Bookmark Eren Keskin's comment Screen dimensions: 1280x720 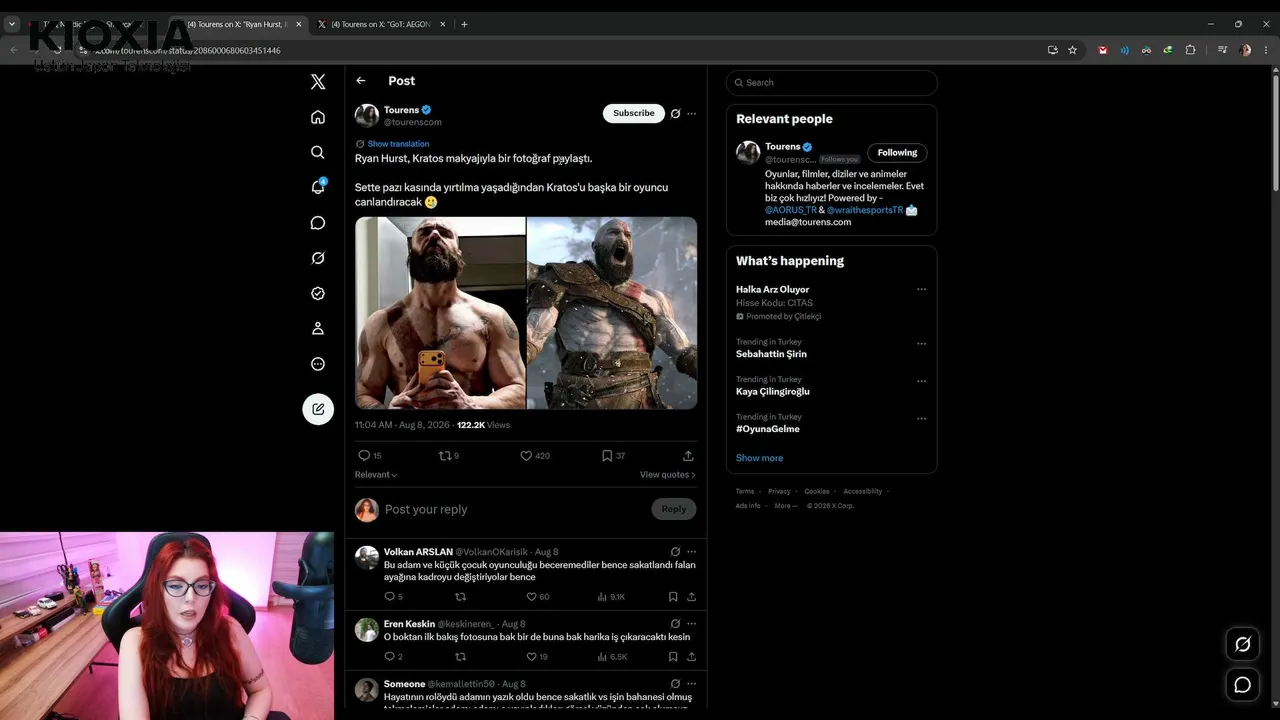coord(673,657)
